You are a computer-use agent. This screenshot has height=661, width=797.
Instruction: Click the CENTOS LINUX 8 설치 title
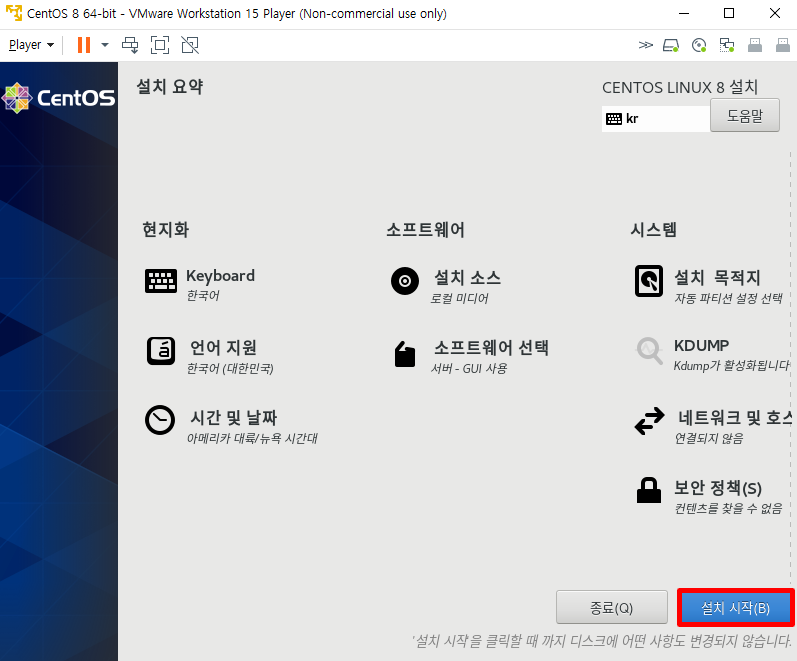click(680, 87)
